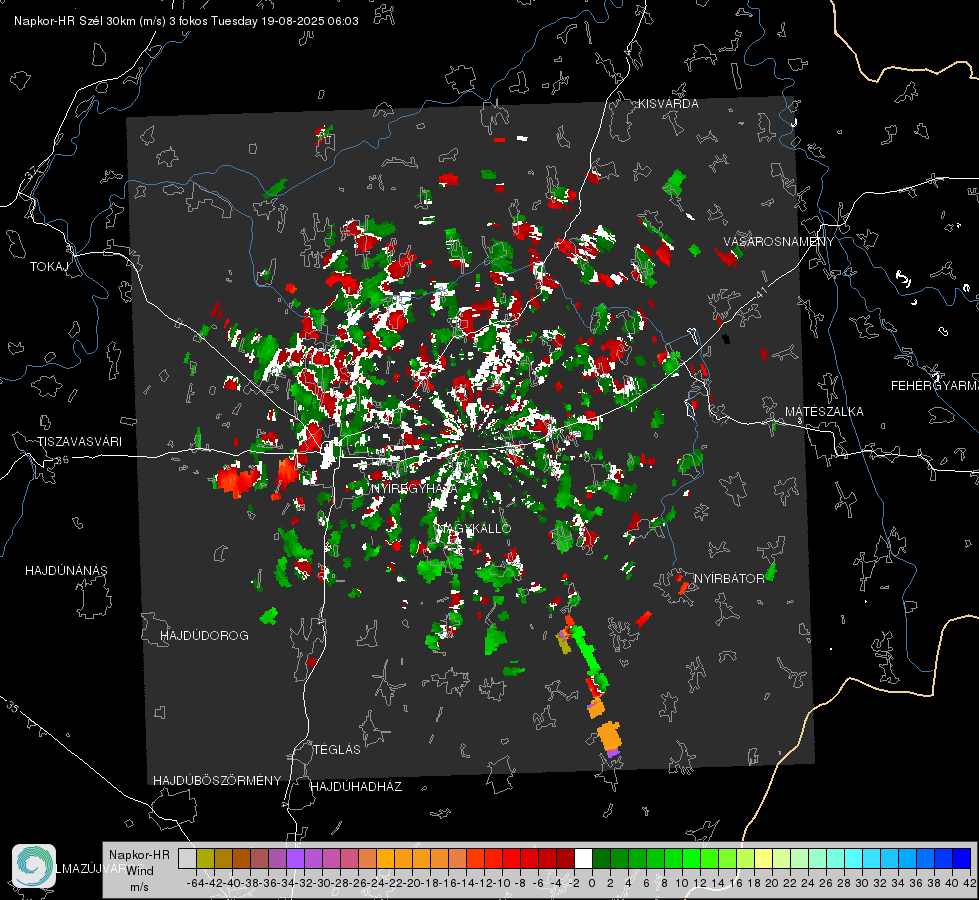Viewport: 979px width, 900px height.
Task: Click the legend value -64
Action: [x=196, y=883]
